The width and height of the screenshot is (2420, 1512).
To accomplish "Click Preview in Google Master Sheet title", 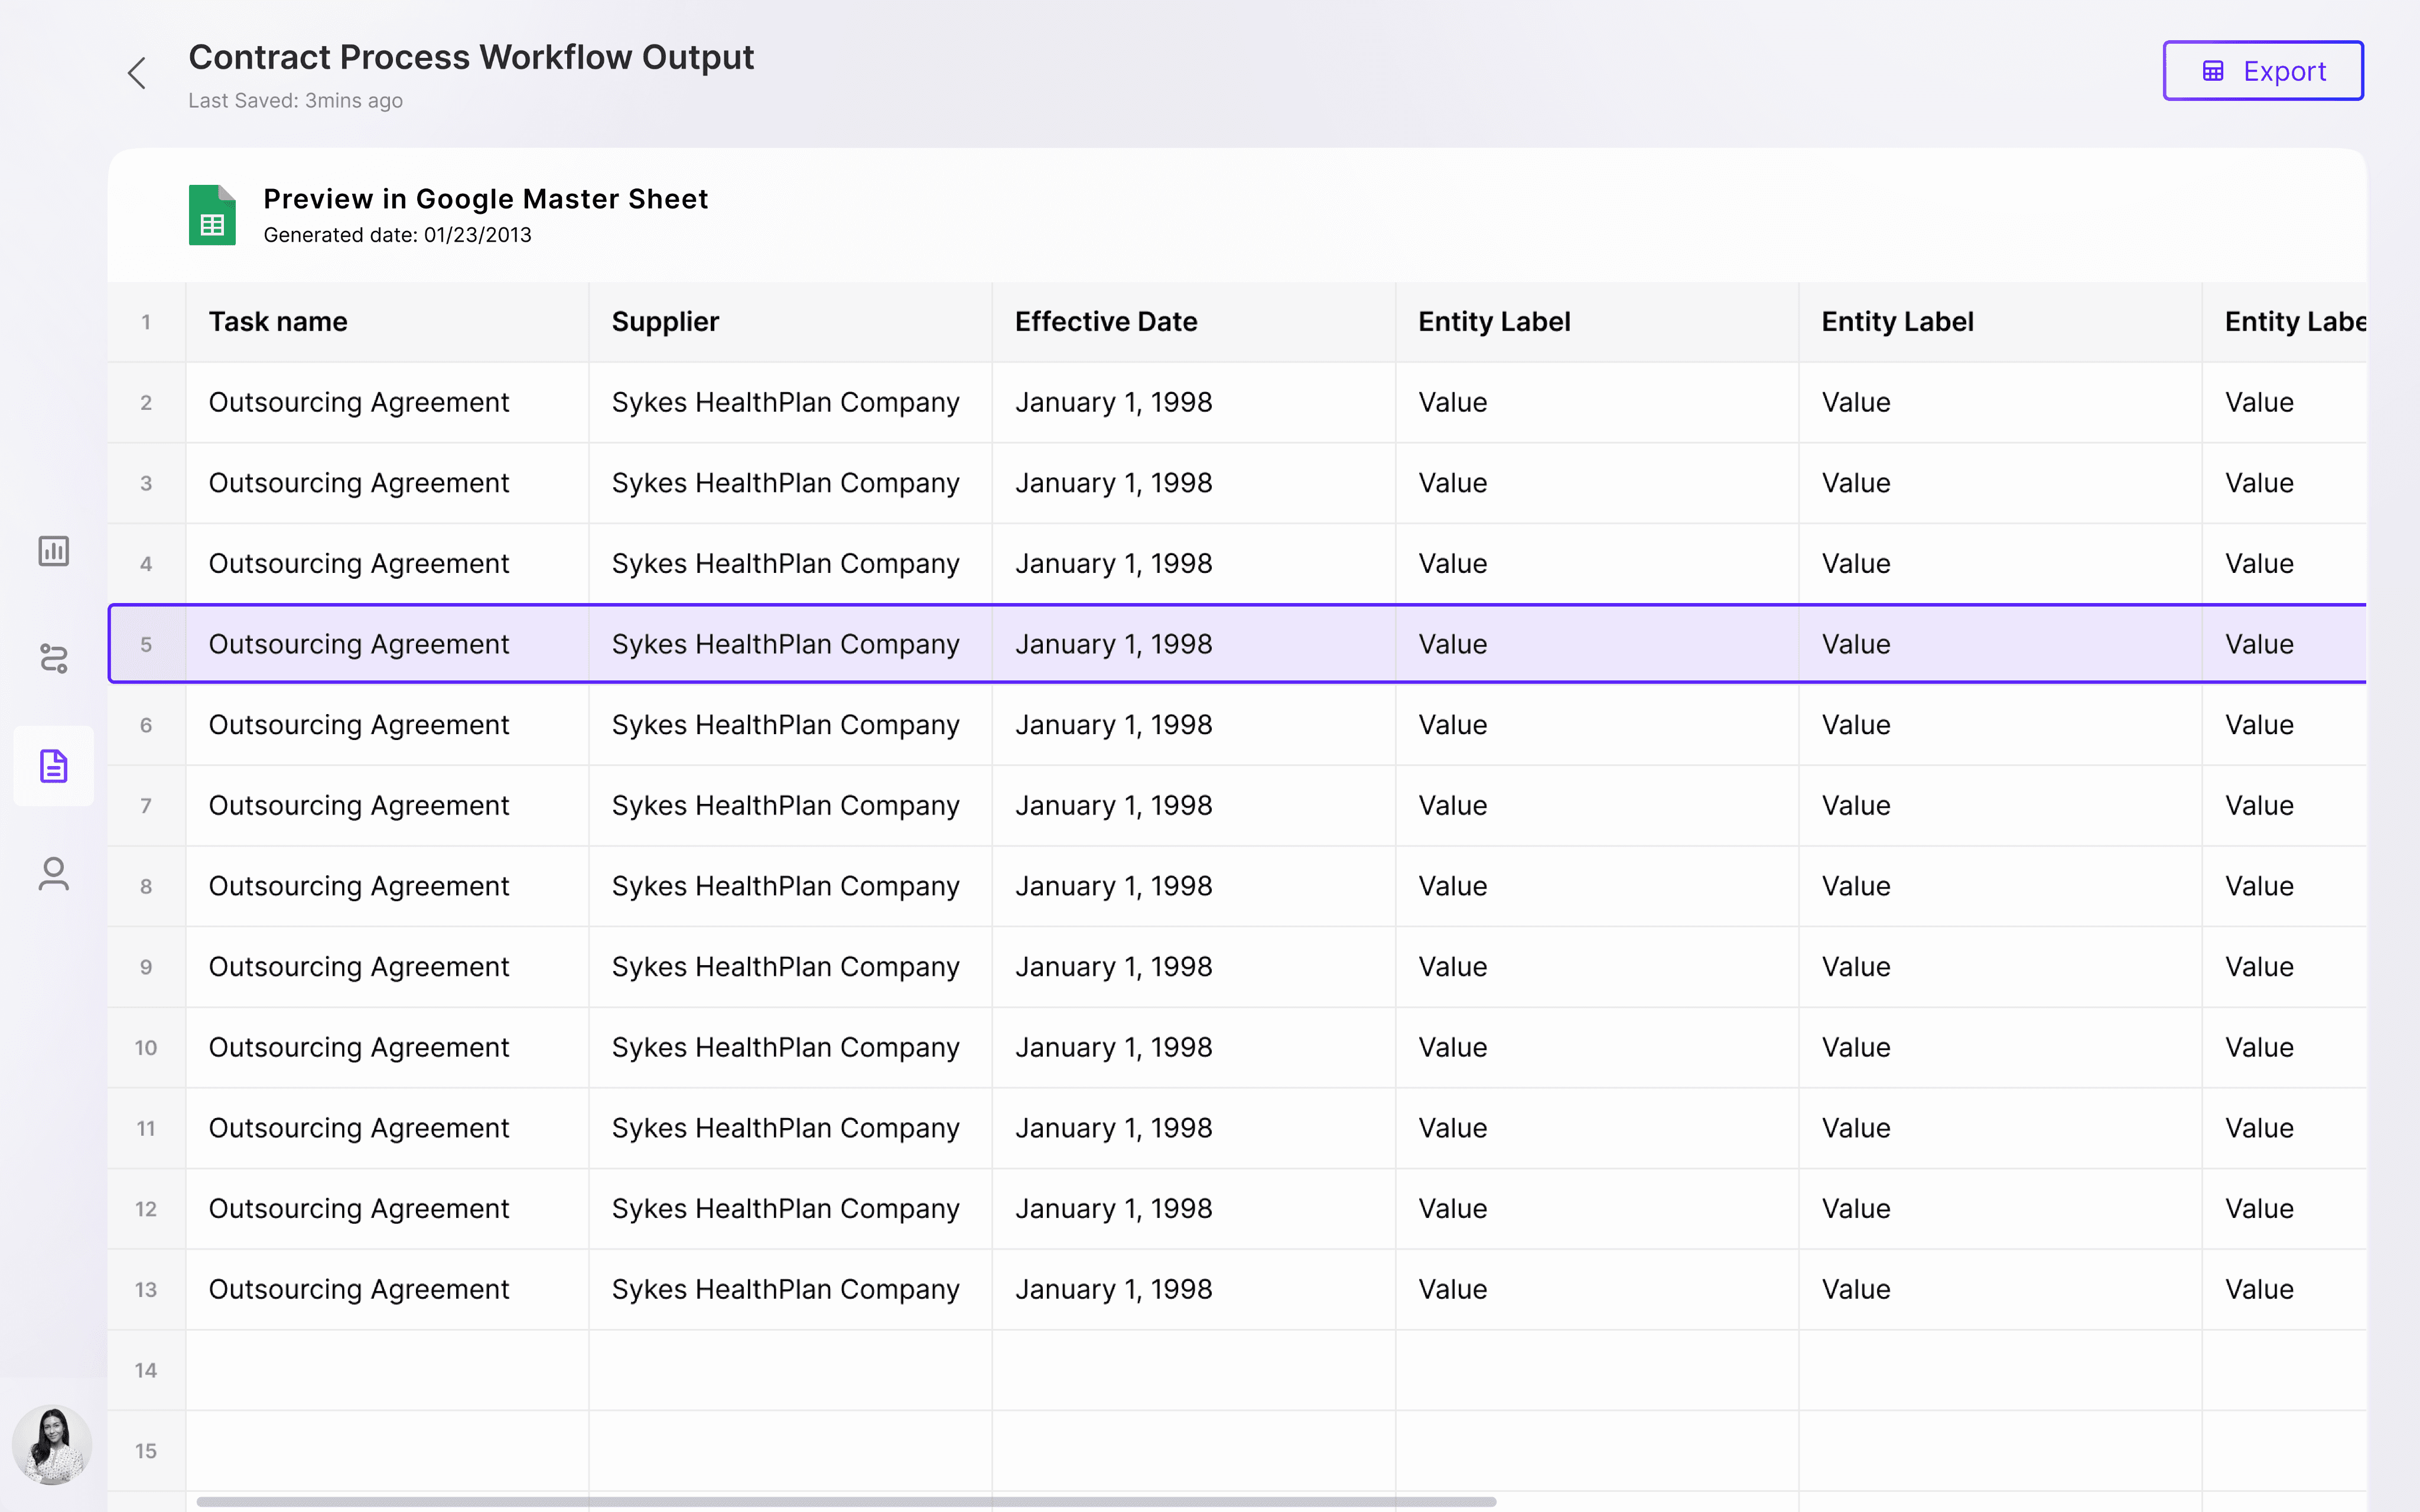I will pyautogui.click(x=485, y=199).
